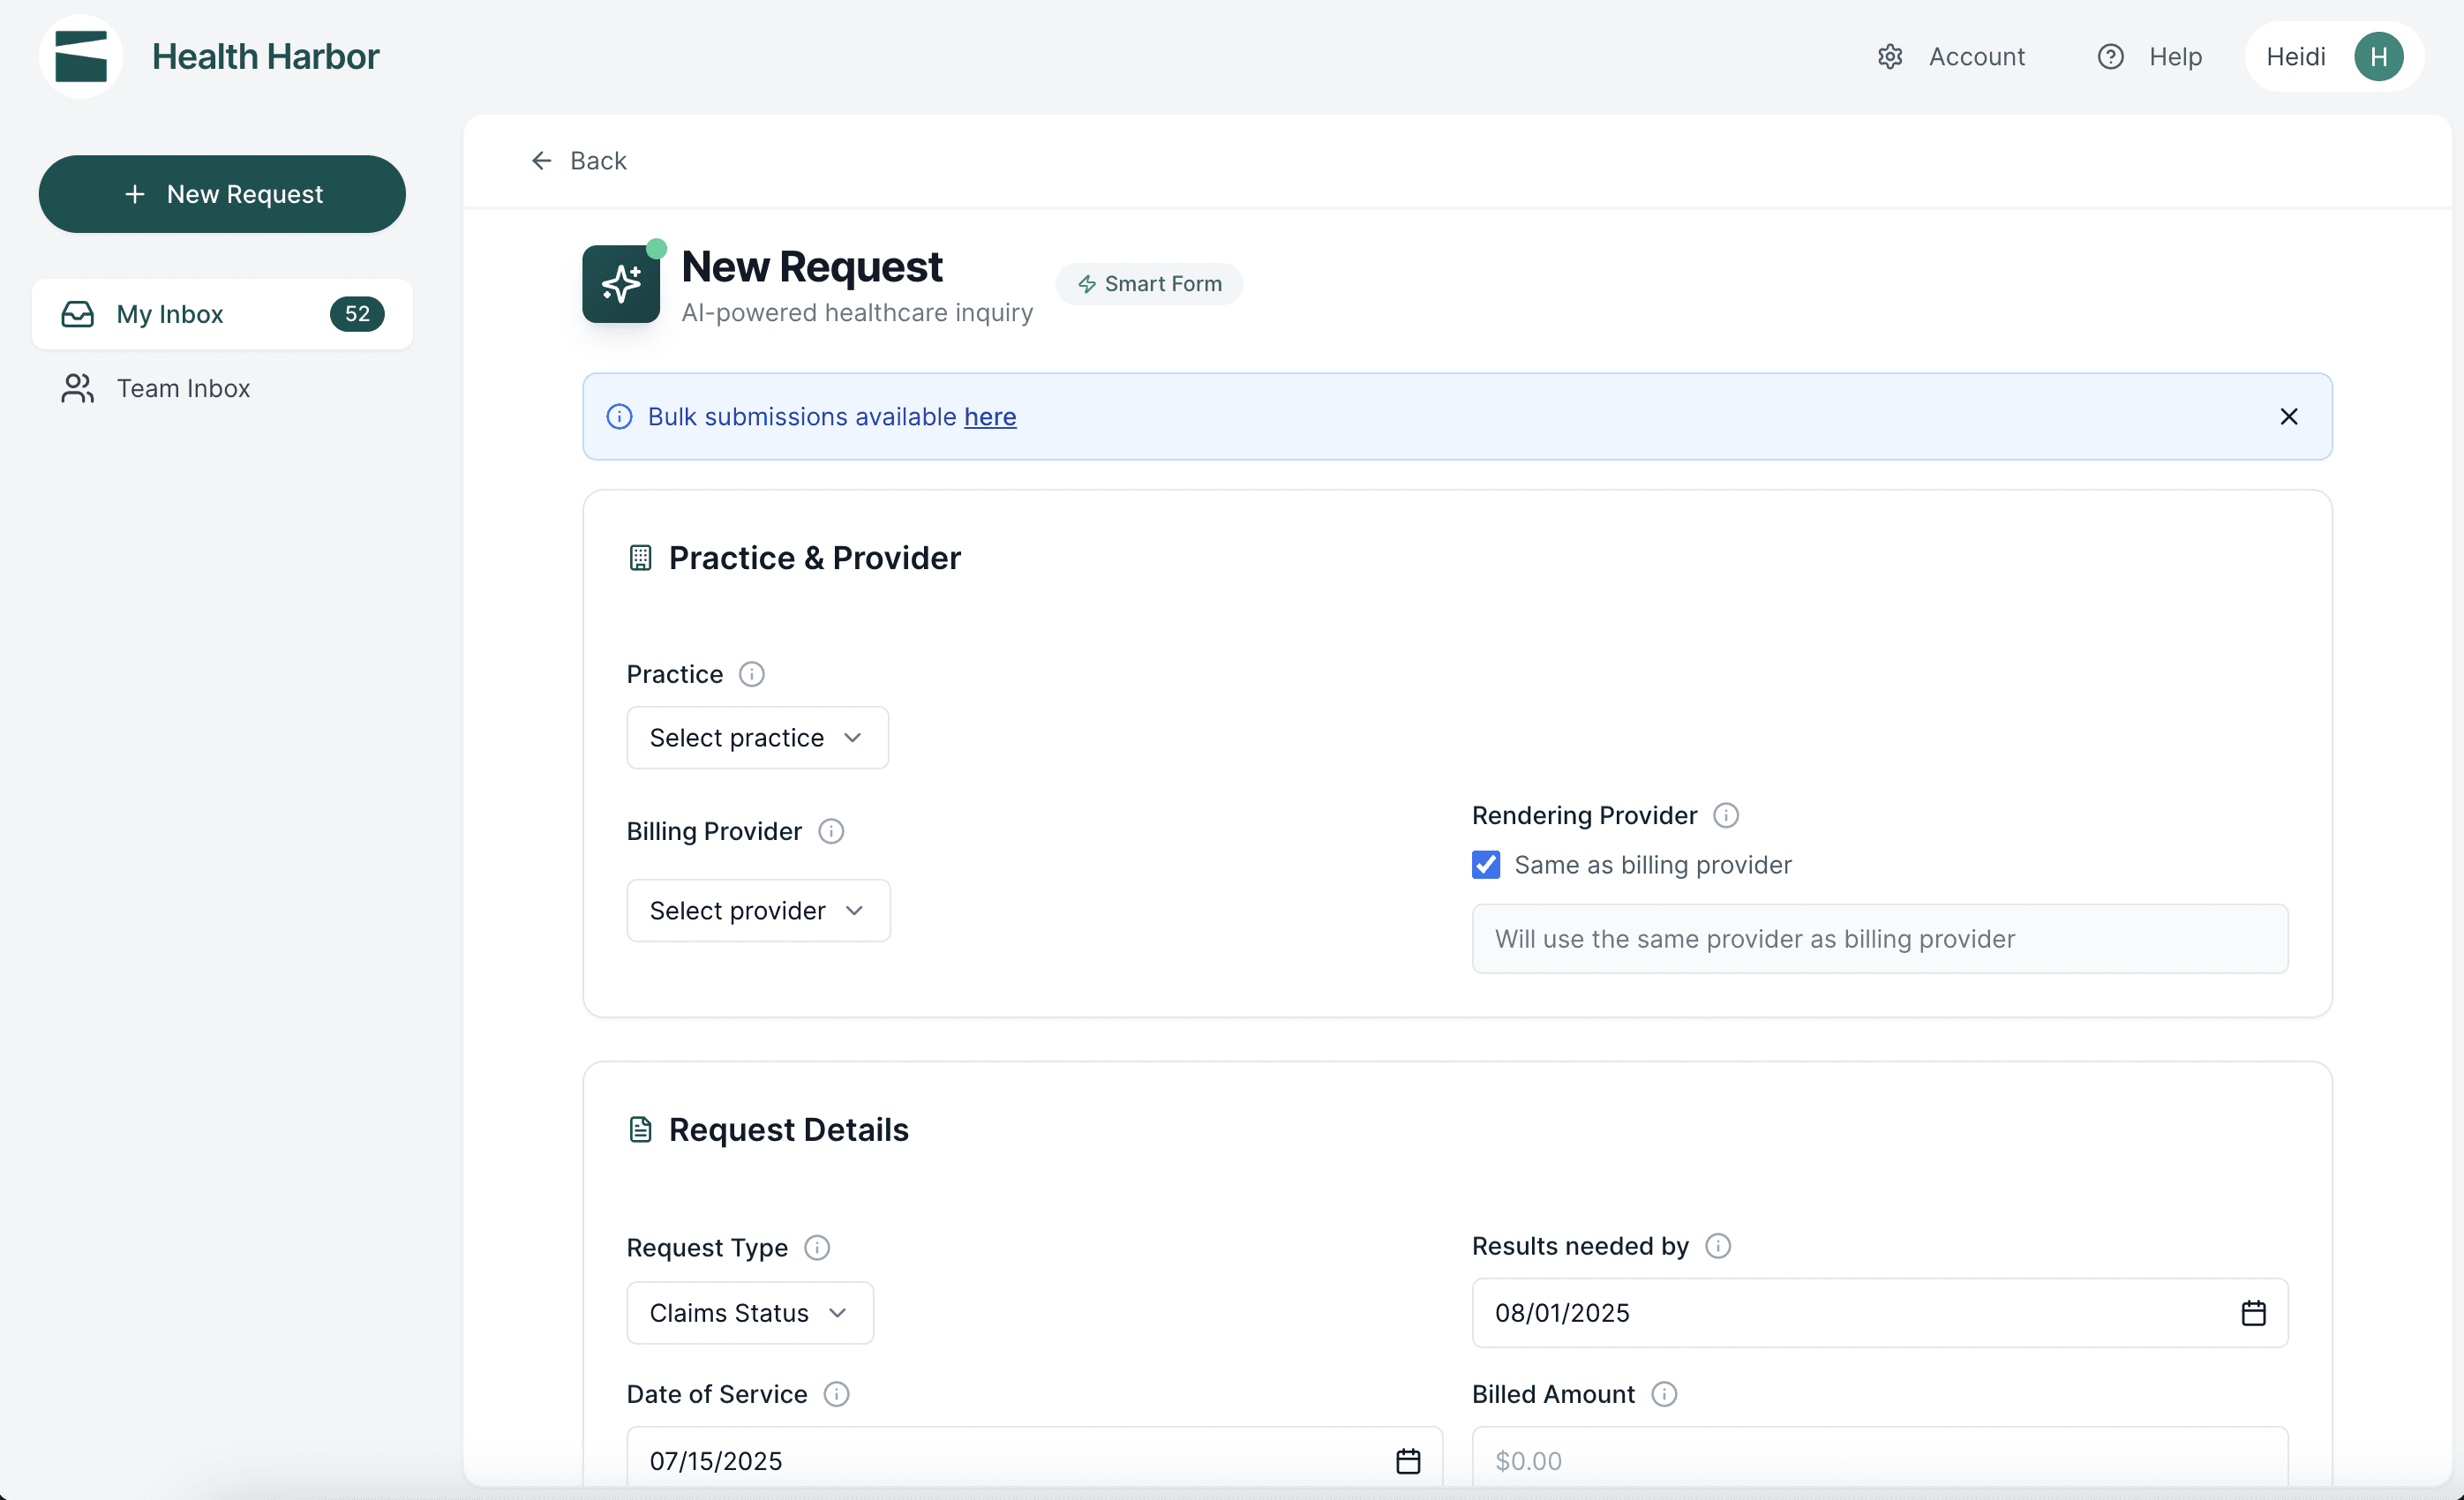The height and width of the screenshot is (1500, 2464).
Task: Dismiss the bulk submissions banner
Action: (2288, 416)
